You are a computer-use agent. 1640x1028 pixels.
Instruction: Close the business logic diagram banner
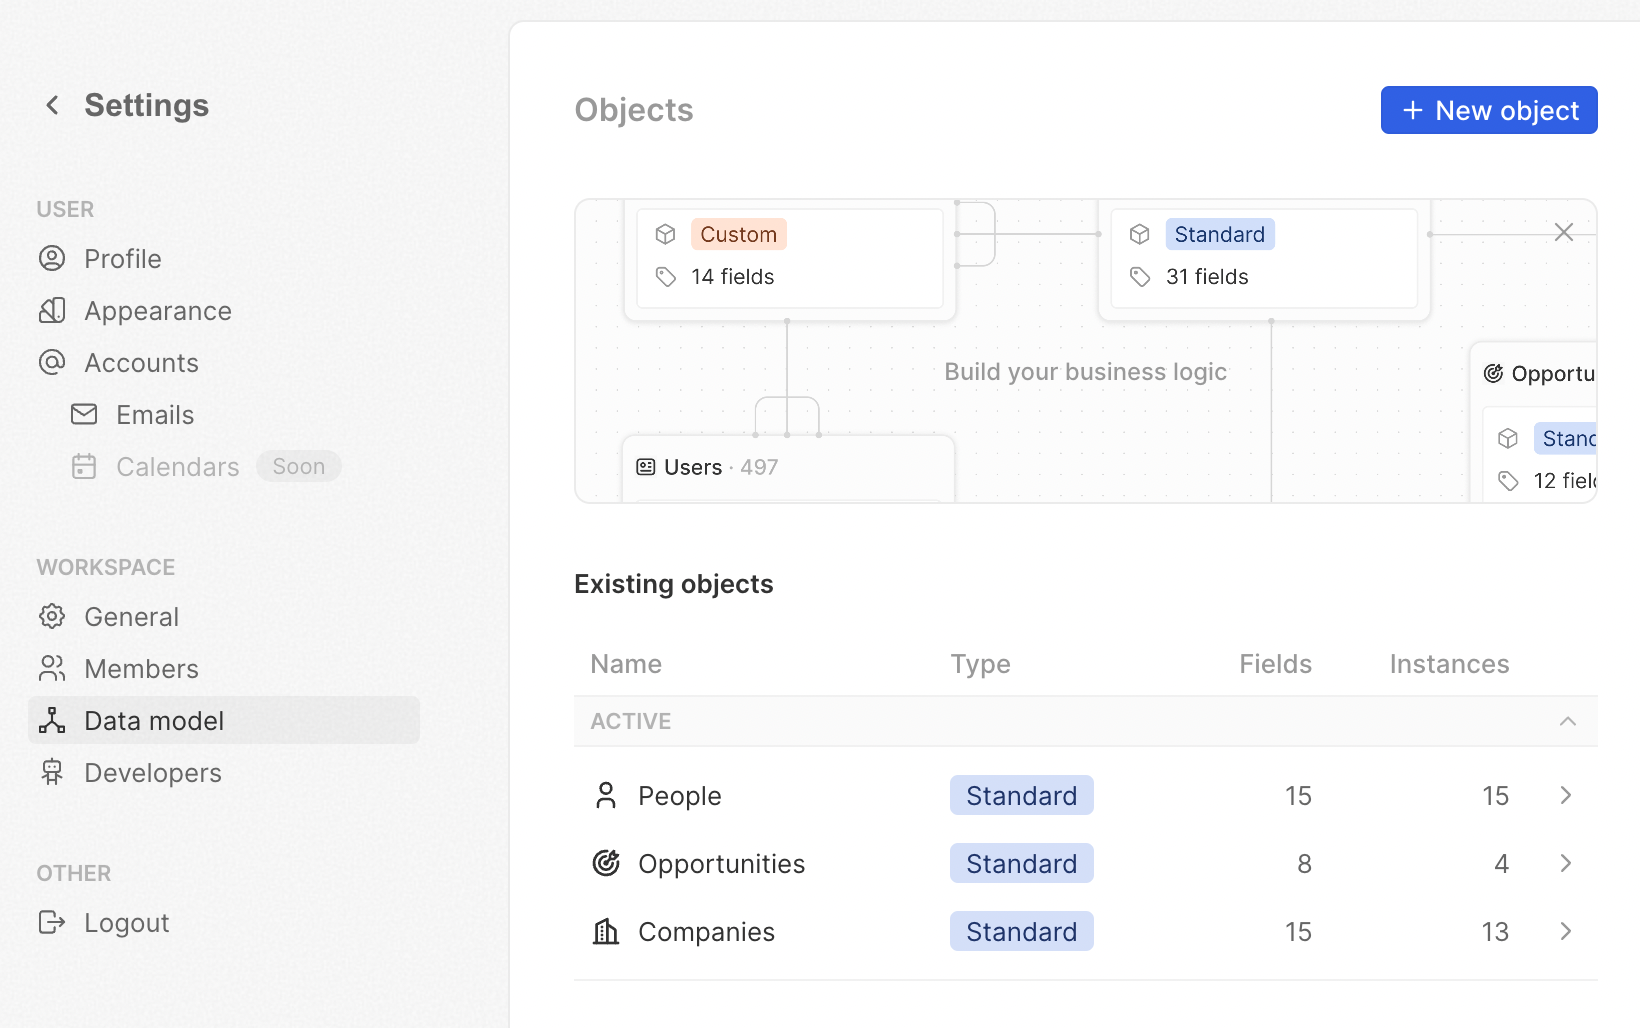pyautogui.click(x=1564, y=233)
